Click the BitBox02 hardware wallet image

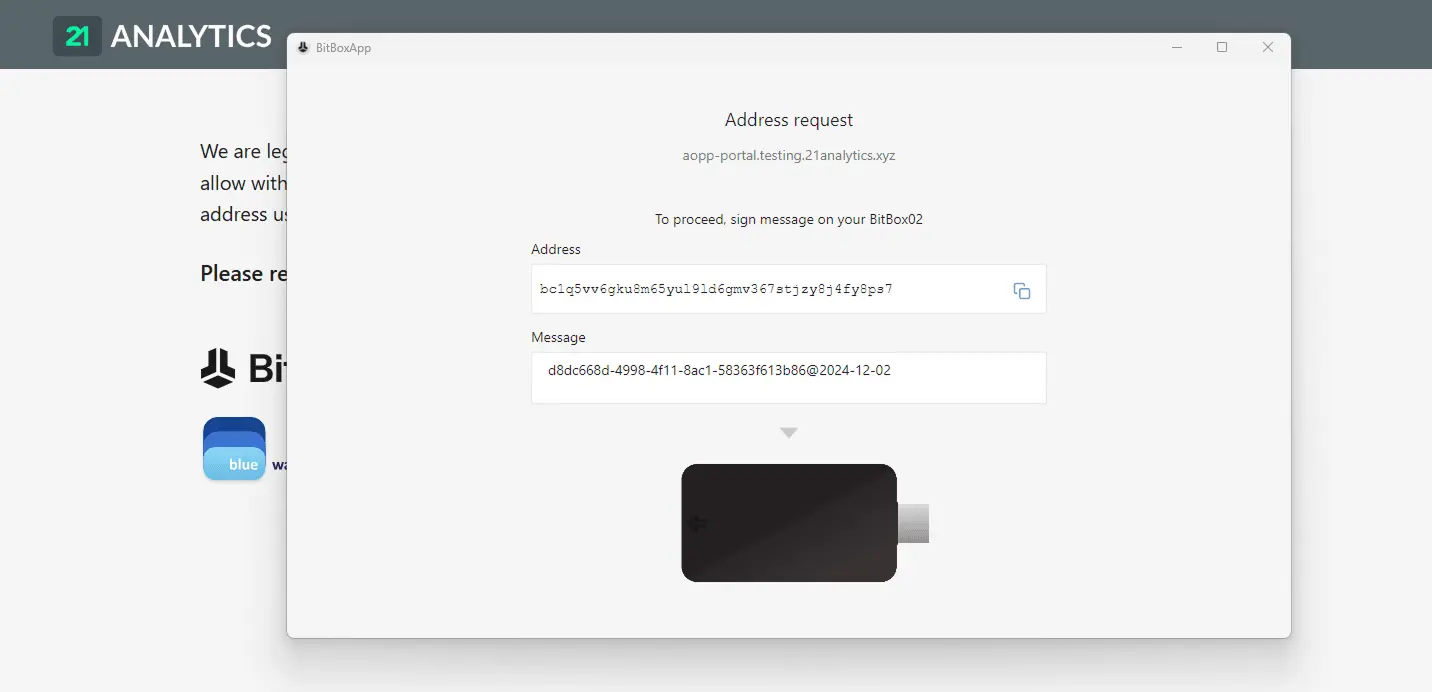point(789,522)
